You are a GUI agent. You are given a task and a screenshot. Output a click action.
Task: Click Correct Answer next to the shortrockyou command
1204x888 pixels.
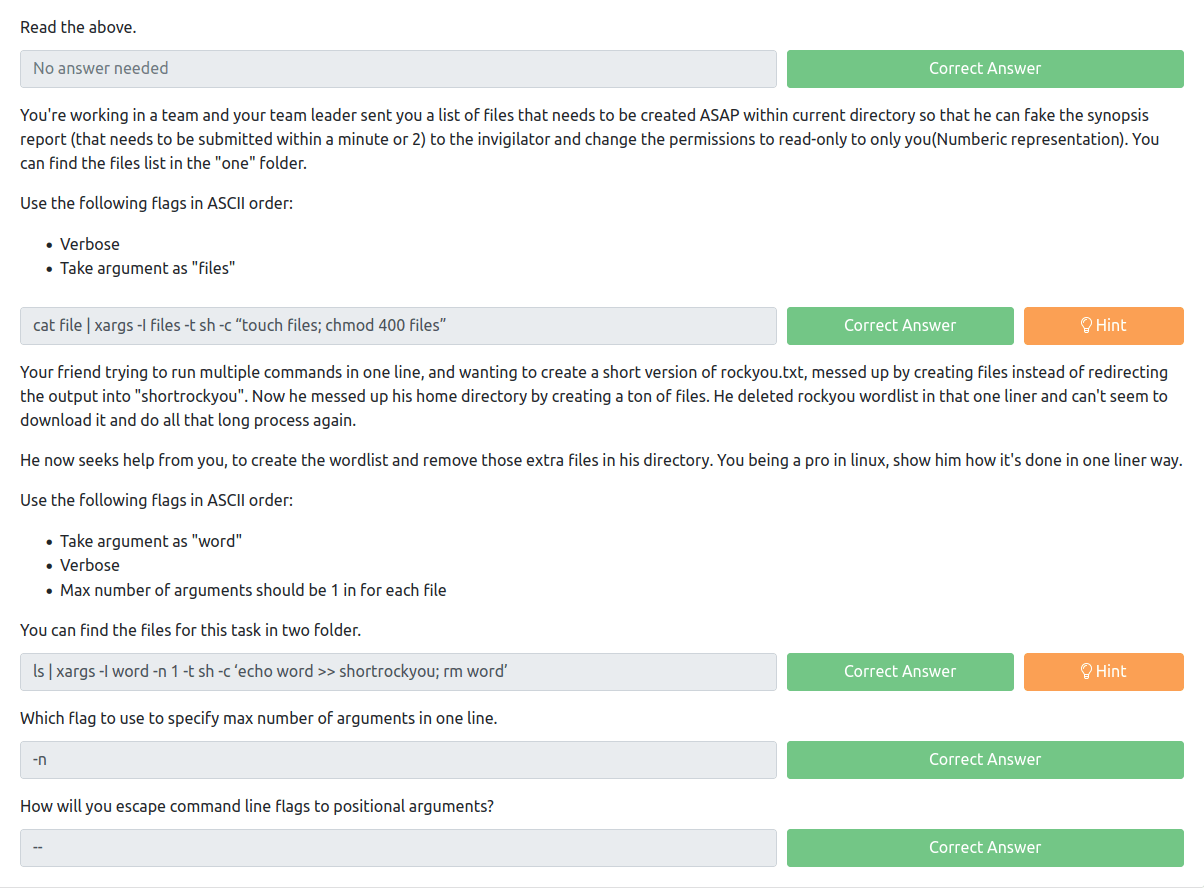[900, 672]
